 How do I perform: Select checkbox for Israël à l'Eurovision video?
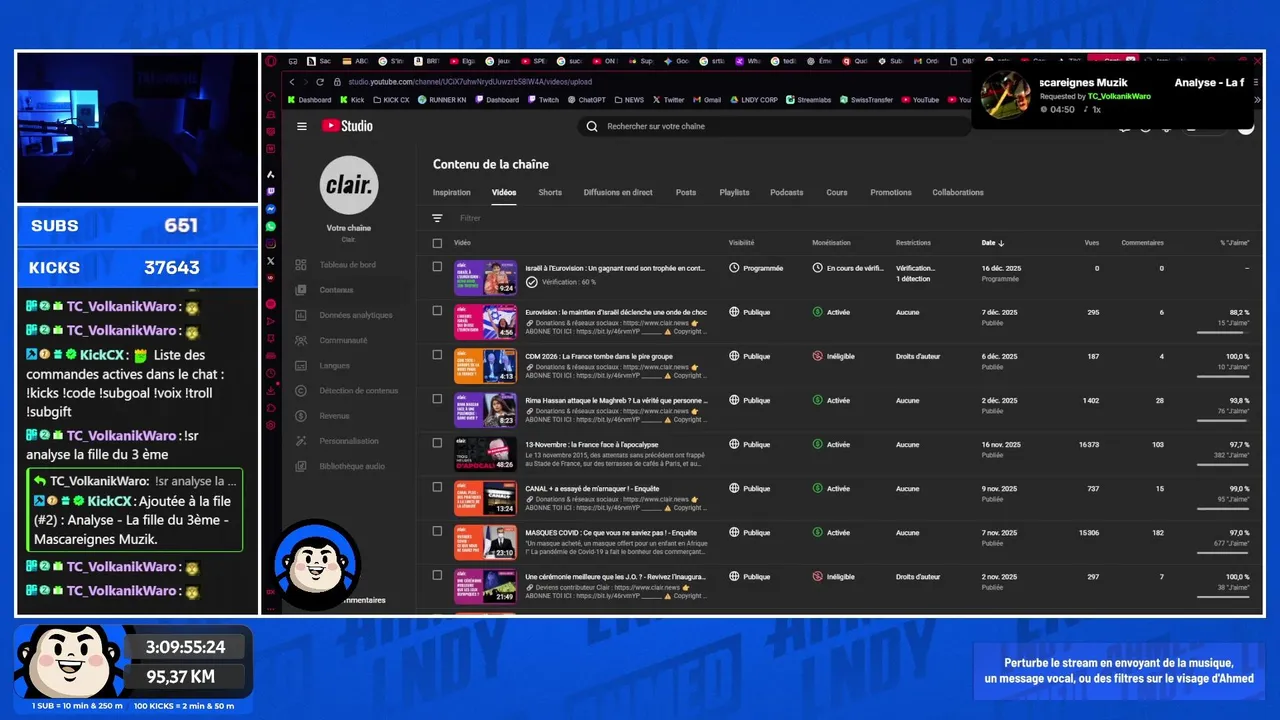437,267
